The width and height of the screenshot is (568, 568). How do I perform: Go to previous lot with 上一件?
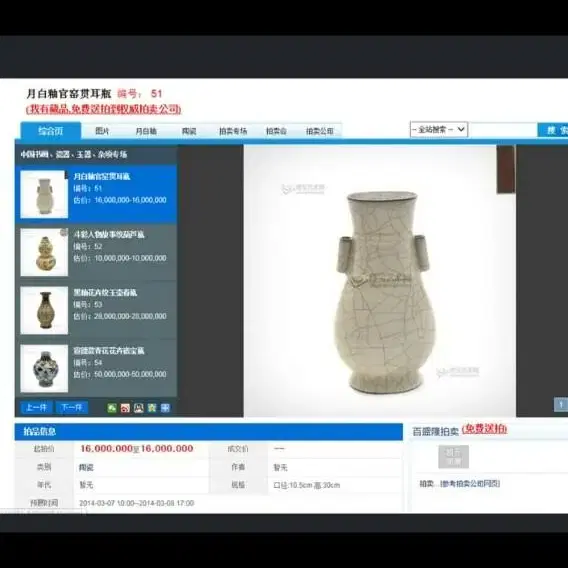coord(36,408)
